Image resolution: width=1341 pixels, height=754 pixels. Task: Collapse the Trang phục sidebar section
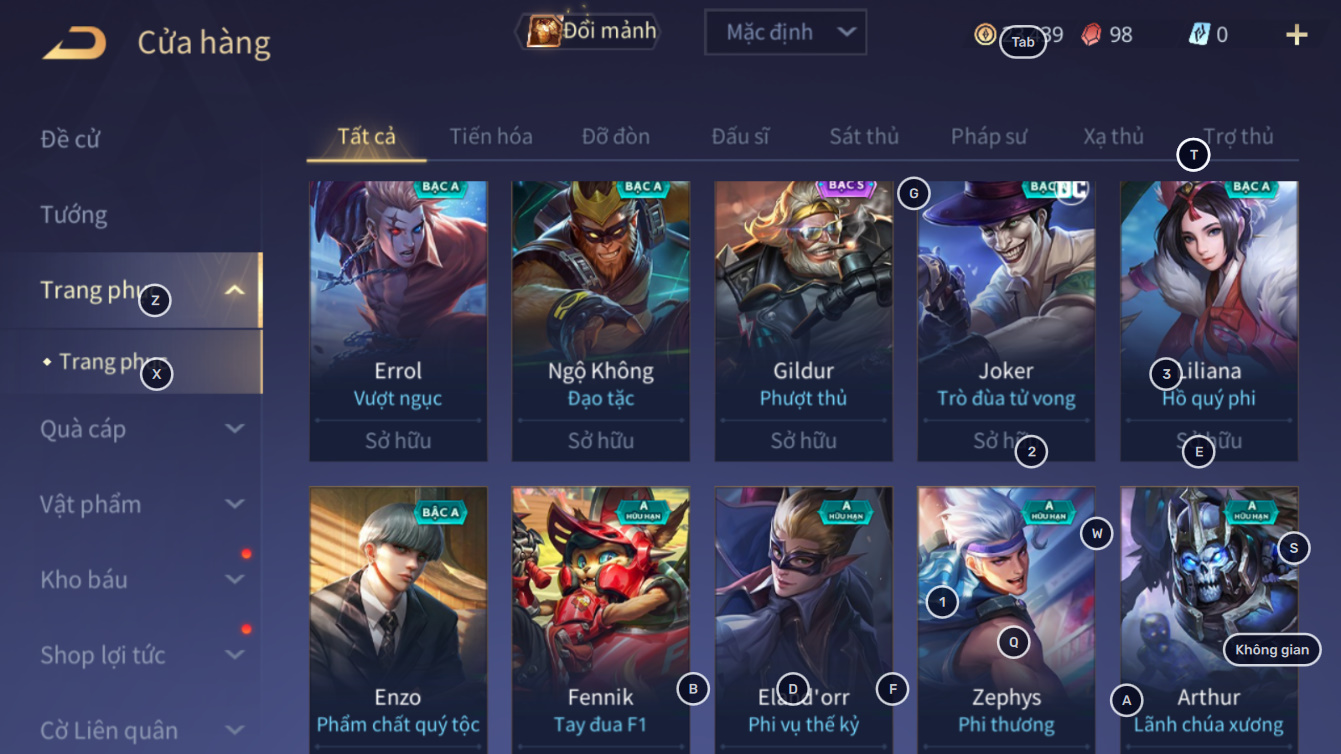234,291
